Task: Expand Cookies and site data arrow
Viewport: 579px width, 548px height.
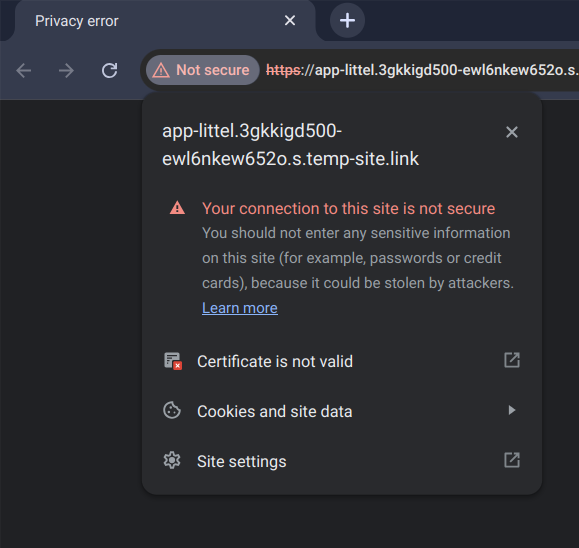Action: (512, 410)
